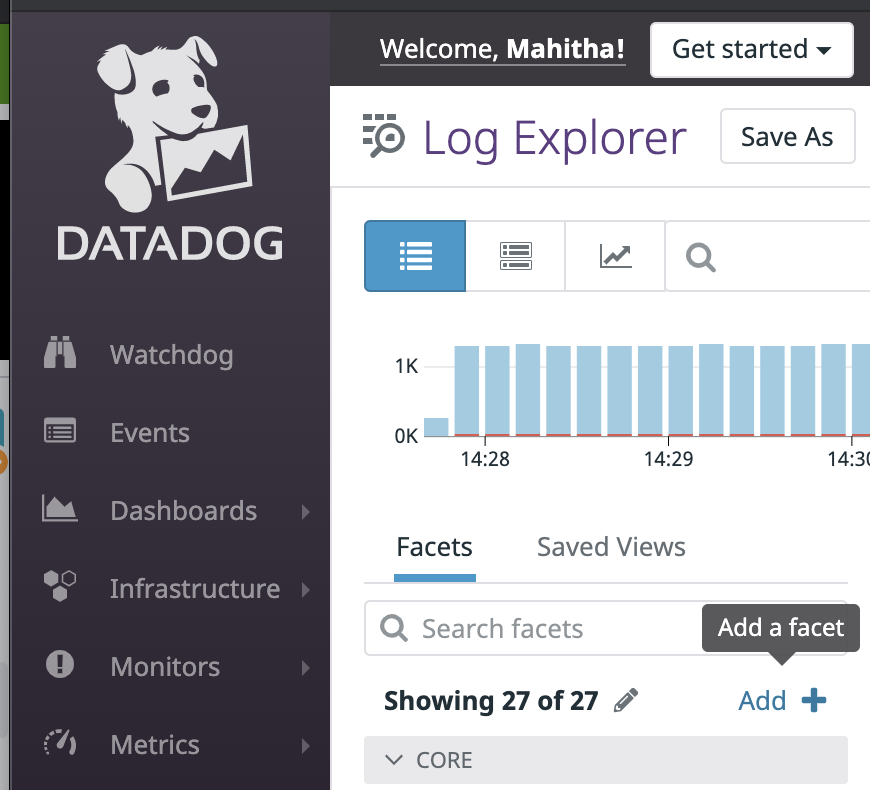Click the Save As button
The width and height of the screenshot is (870, 790).
tap(787, 137)
